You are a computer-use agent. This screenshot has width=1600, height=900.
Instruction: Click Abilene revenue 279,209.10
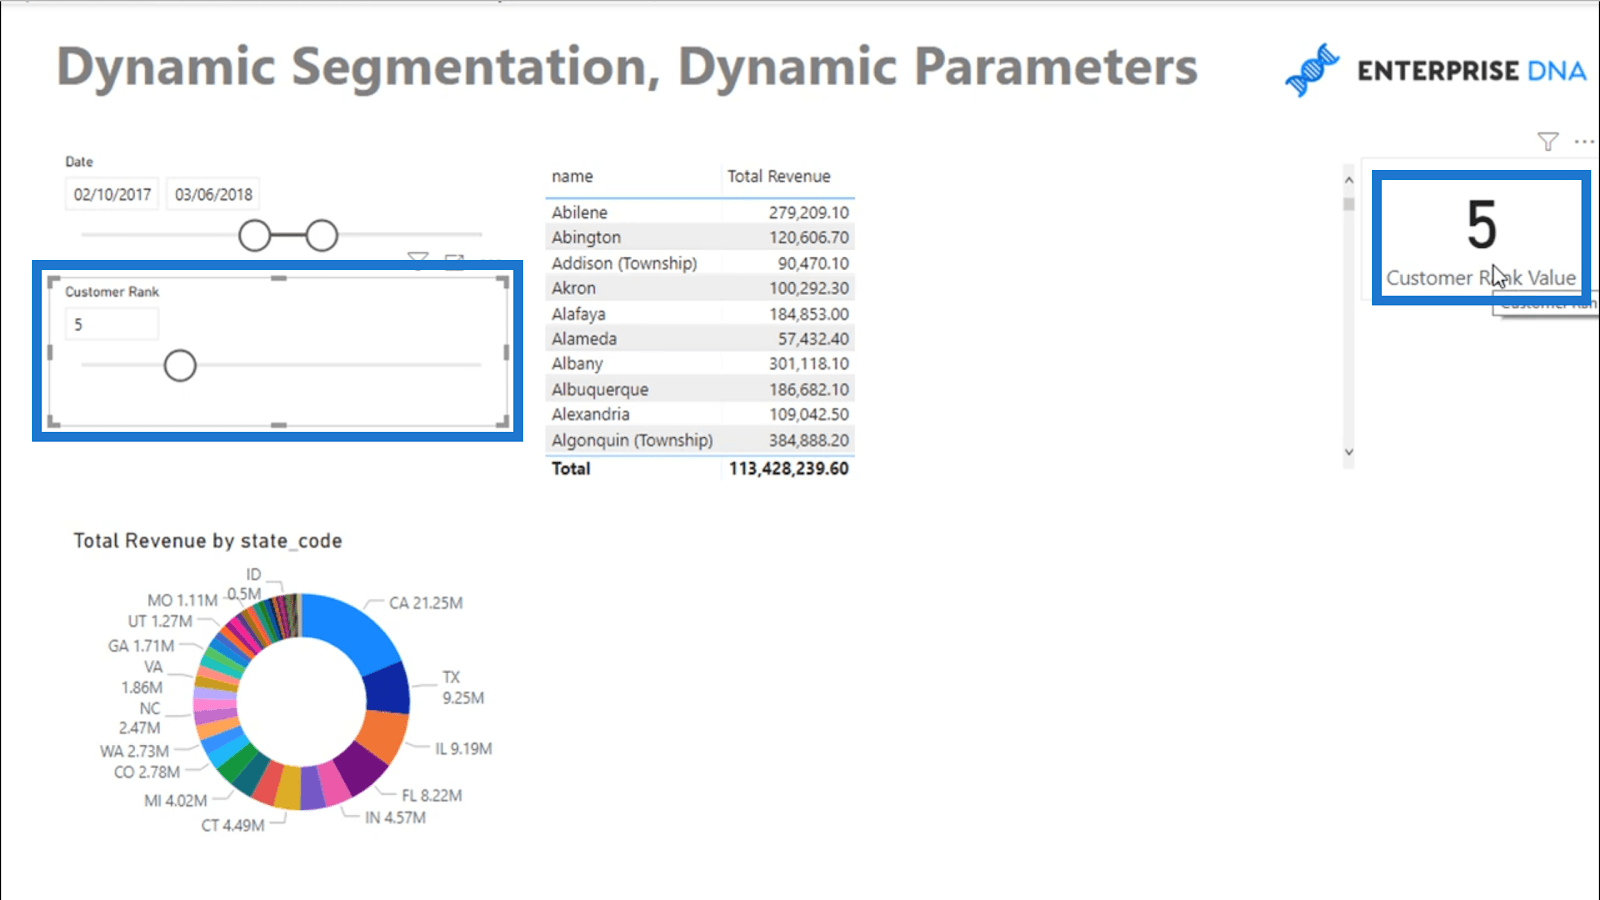pos(809,212)
